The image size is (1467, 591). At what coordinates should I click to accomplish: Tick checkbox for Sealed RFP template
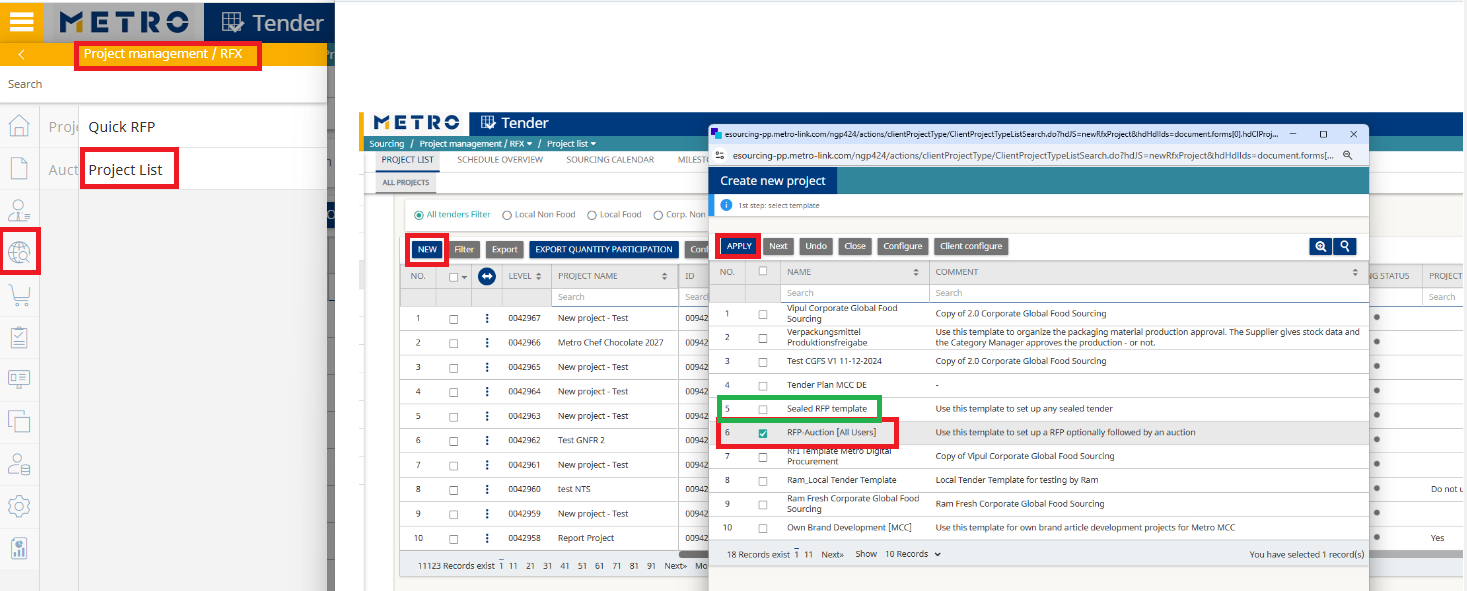pyautogui.click(x=763, y=409)
